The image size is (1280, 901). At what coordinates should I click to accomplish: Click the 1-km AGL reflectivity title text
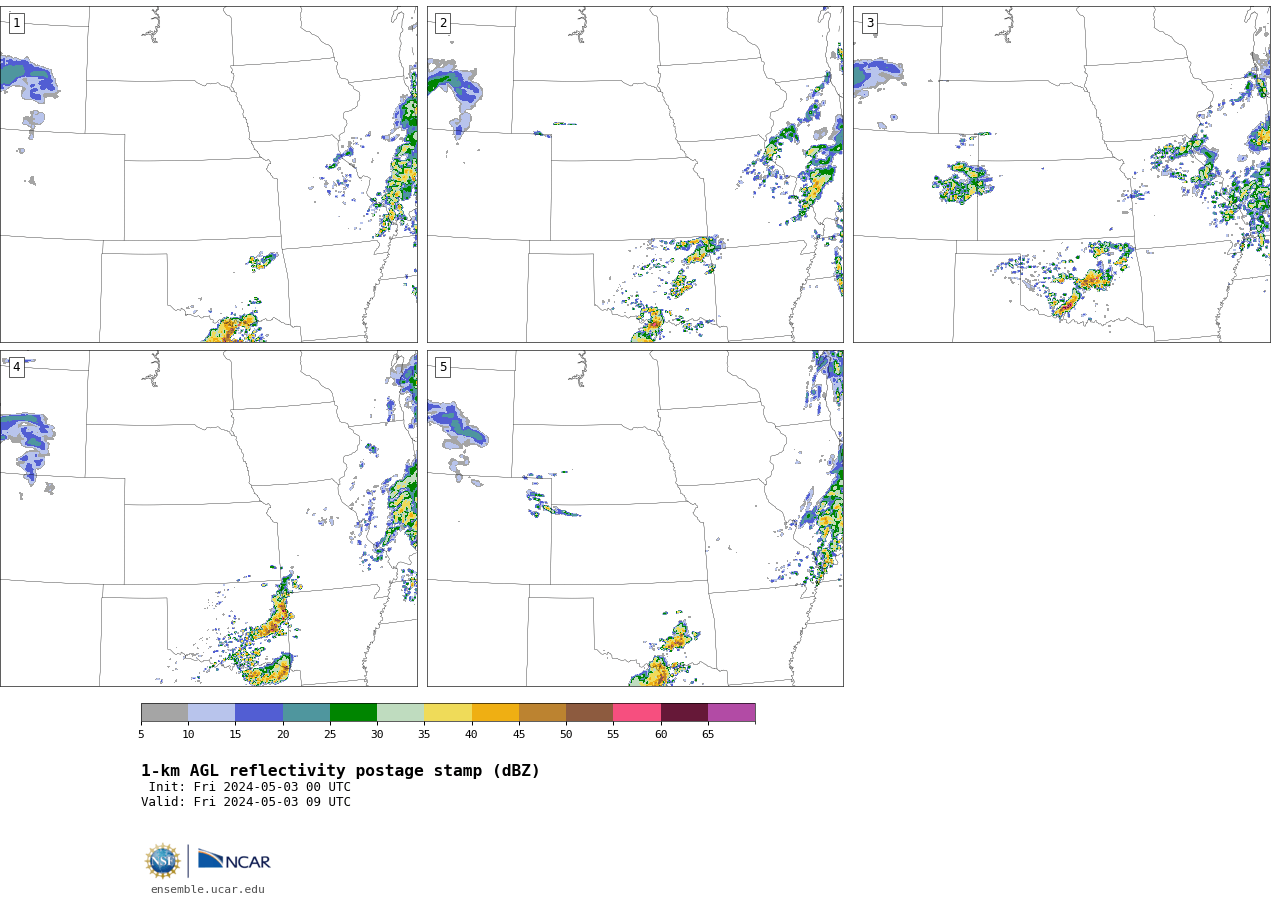tap(340, 771)
